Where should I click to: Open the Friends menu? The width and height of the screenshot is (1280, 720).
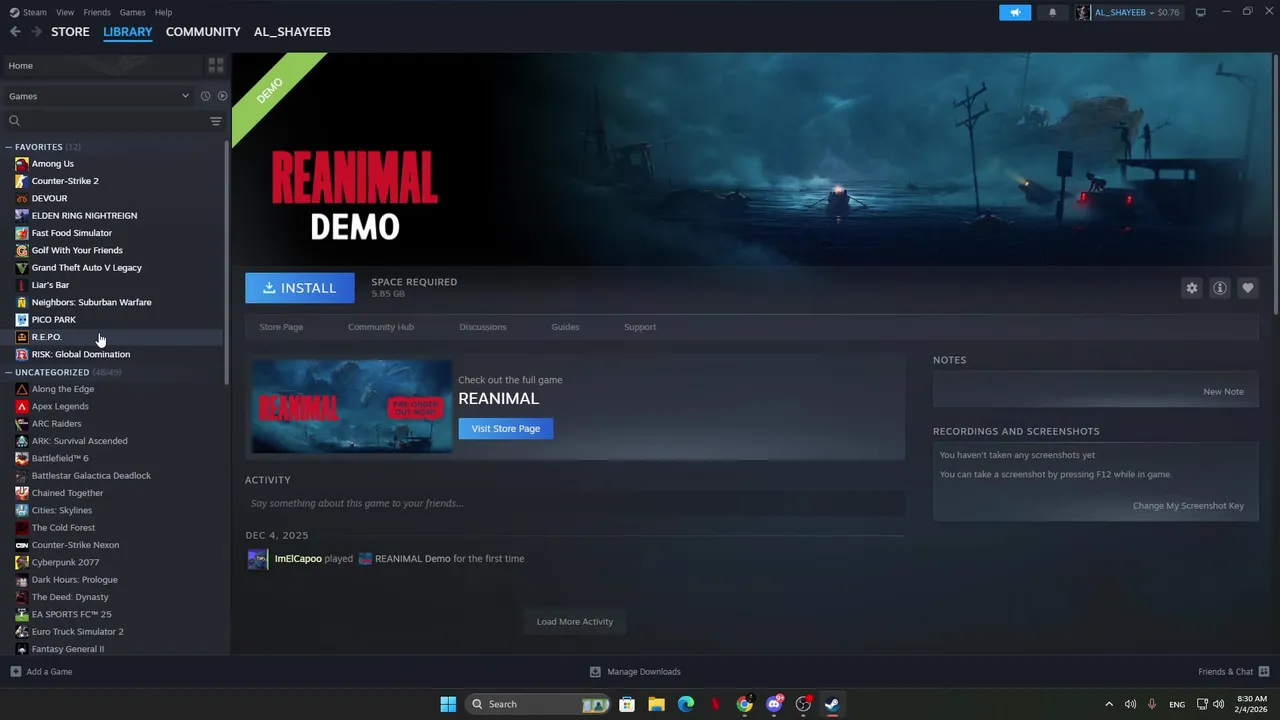pyautogui.click(x=97, y=12)
